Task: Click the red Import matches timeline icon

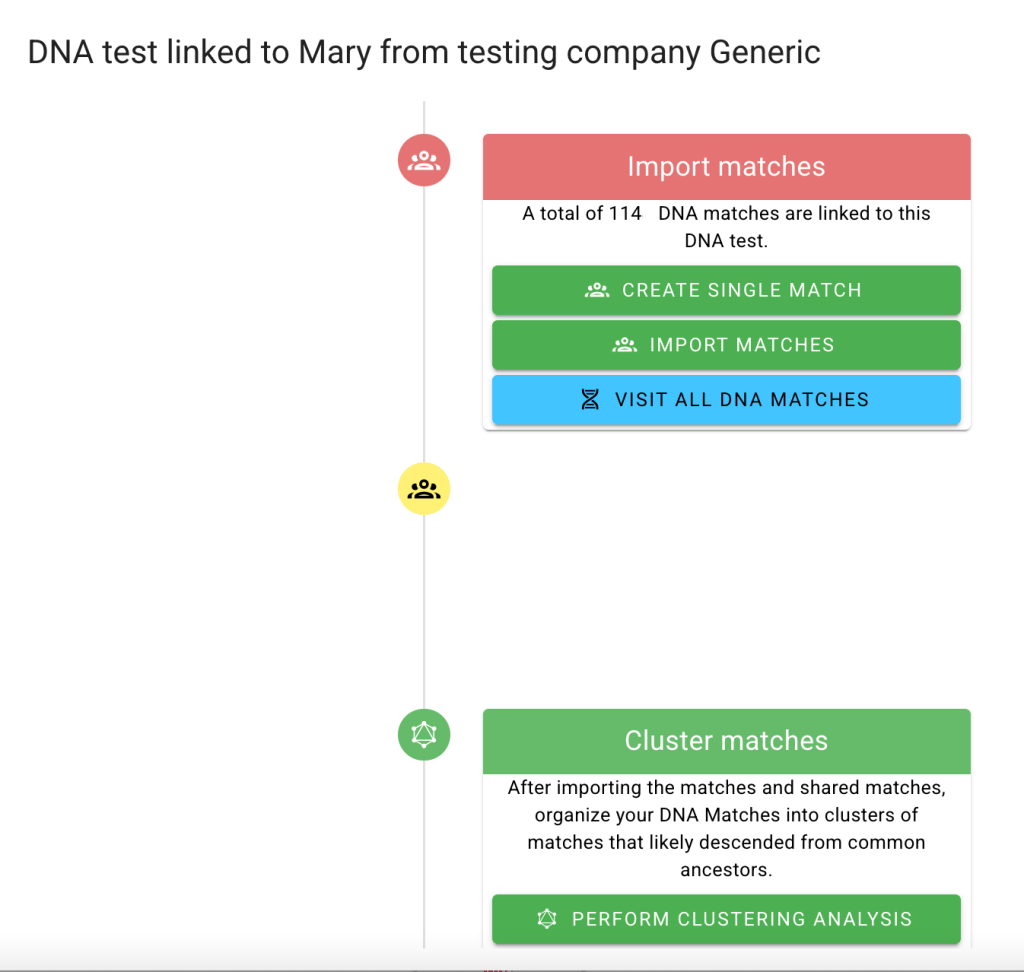Action: (x=424, y=160)
